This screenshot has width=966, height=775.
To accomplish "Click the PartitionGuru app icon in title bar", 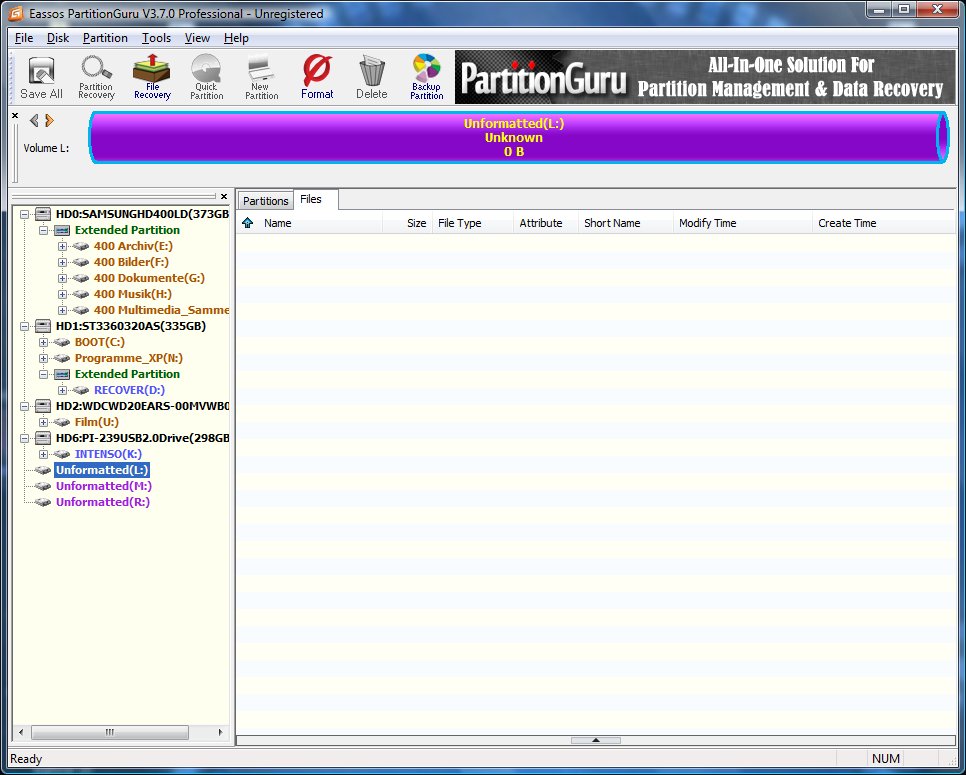I will coord(14,13).
